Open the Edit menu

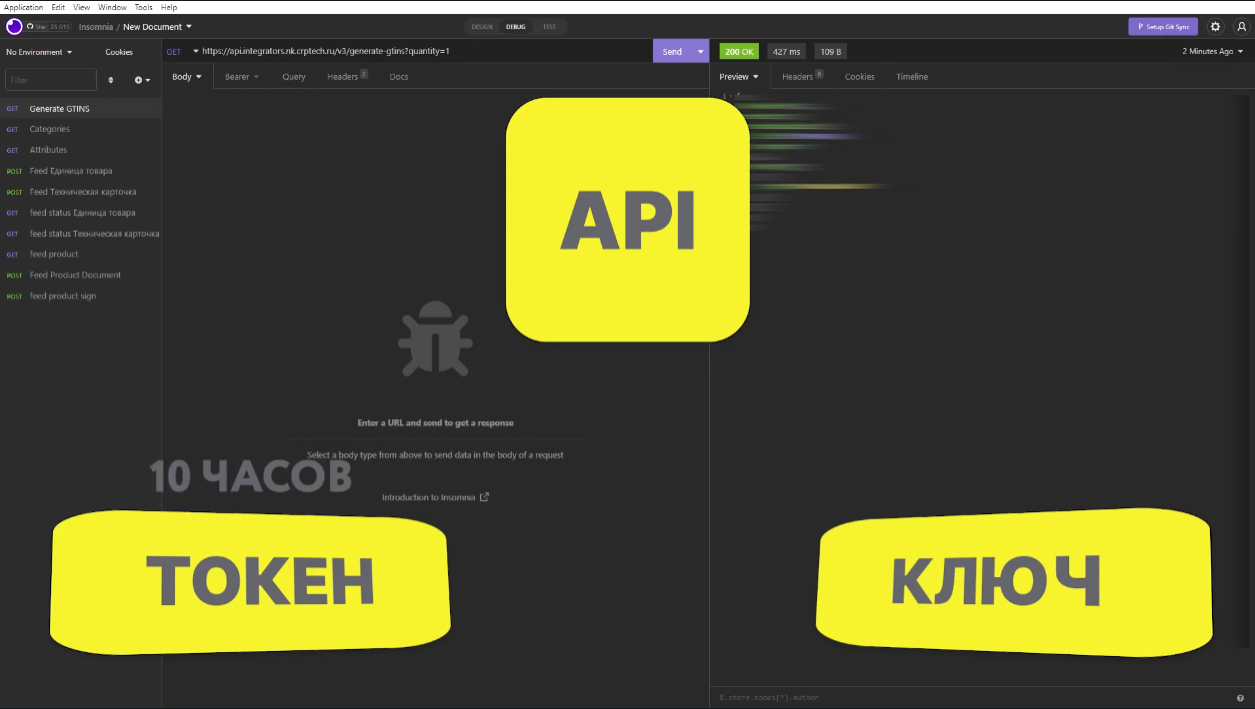point(59,7)
